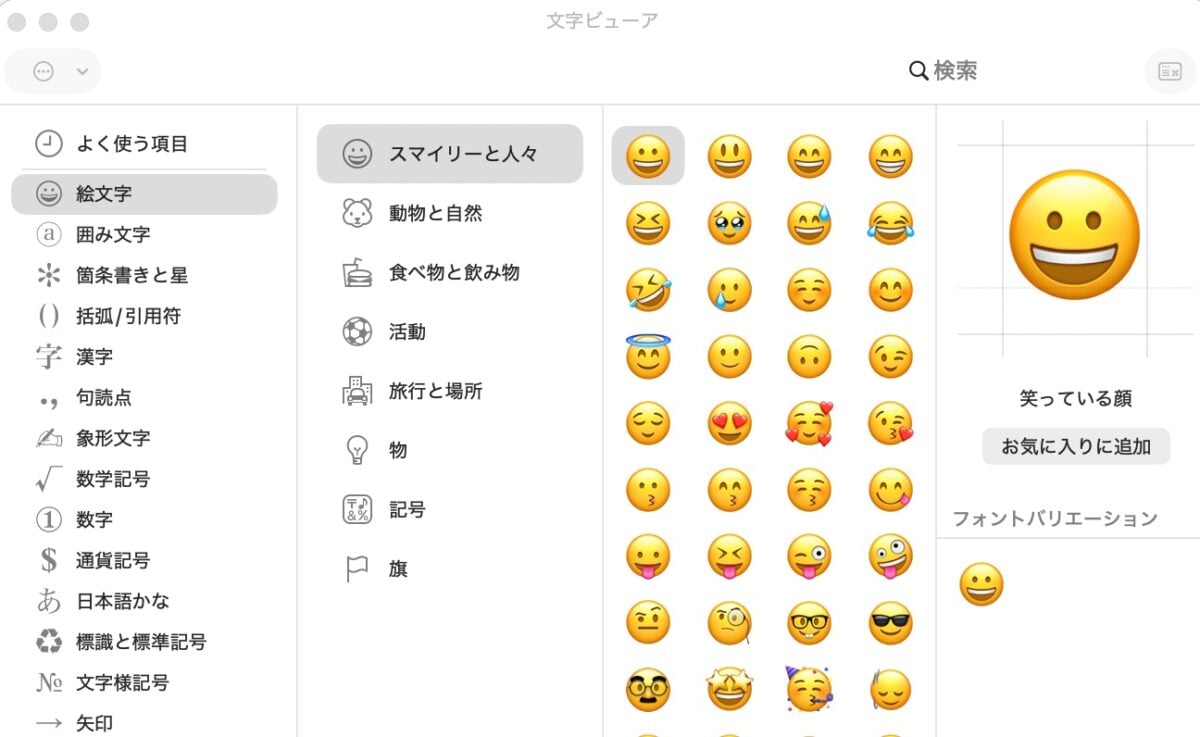
Task: Click お気に入りに追加 button
Action: coord(1076,447)
